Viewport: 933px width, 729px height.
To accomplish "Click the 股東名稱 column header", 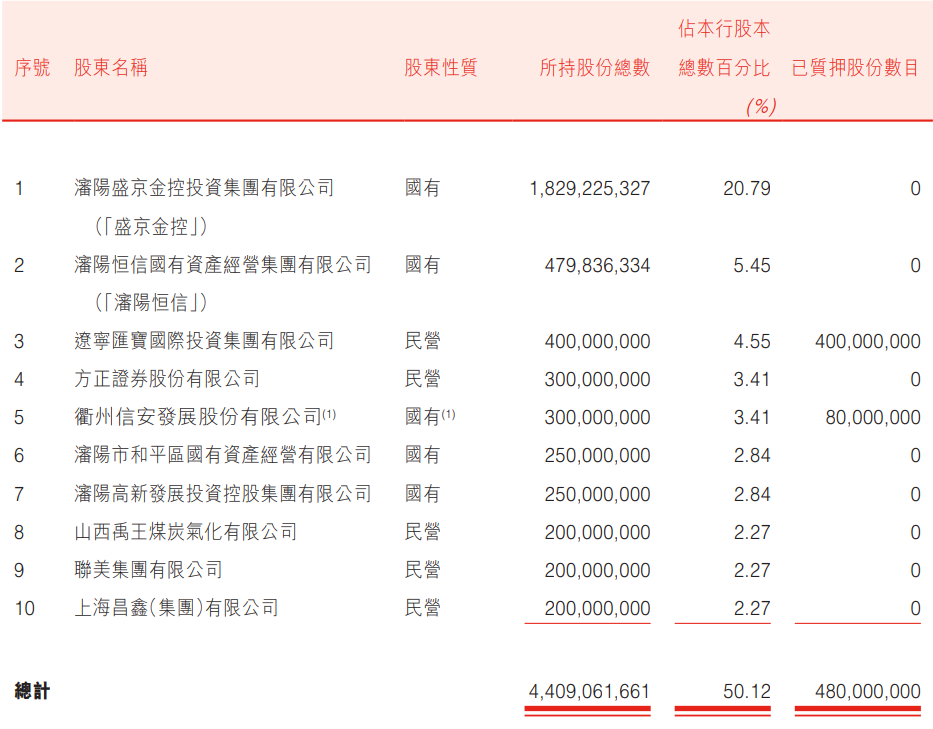I will tap(111, 68).
